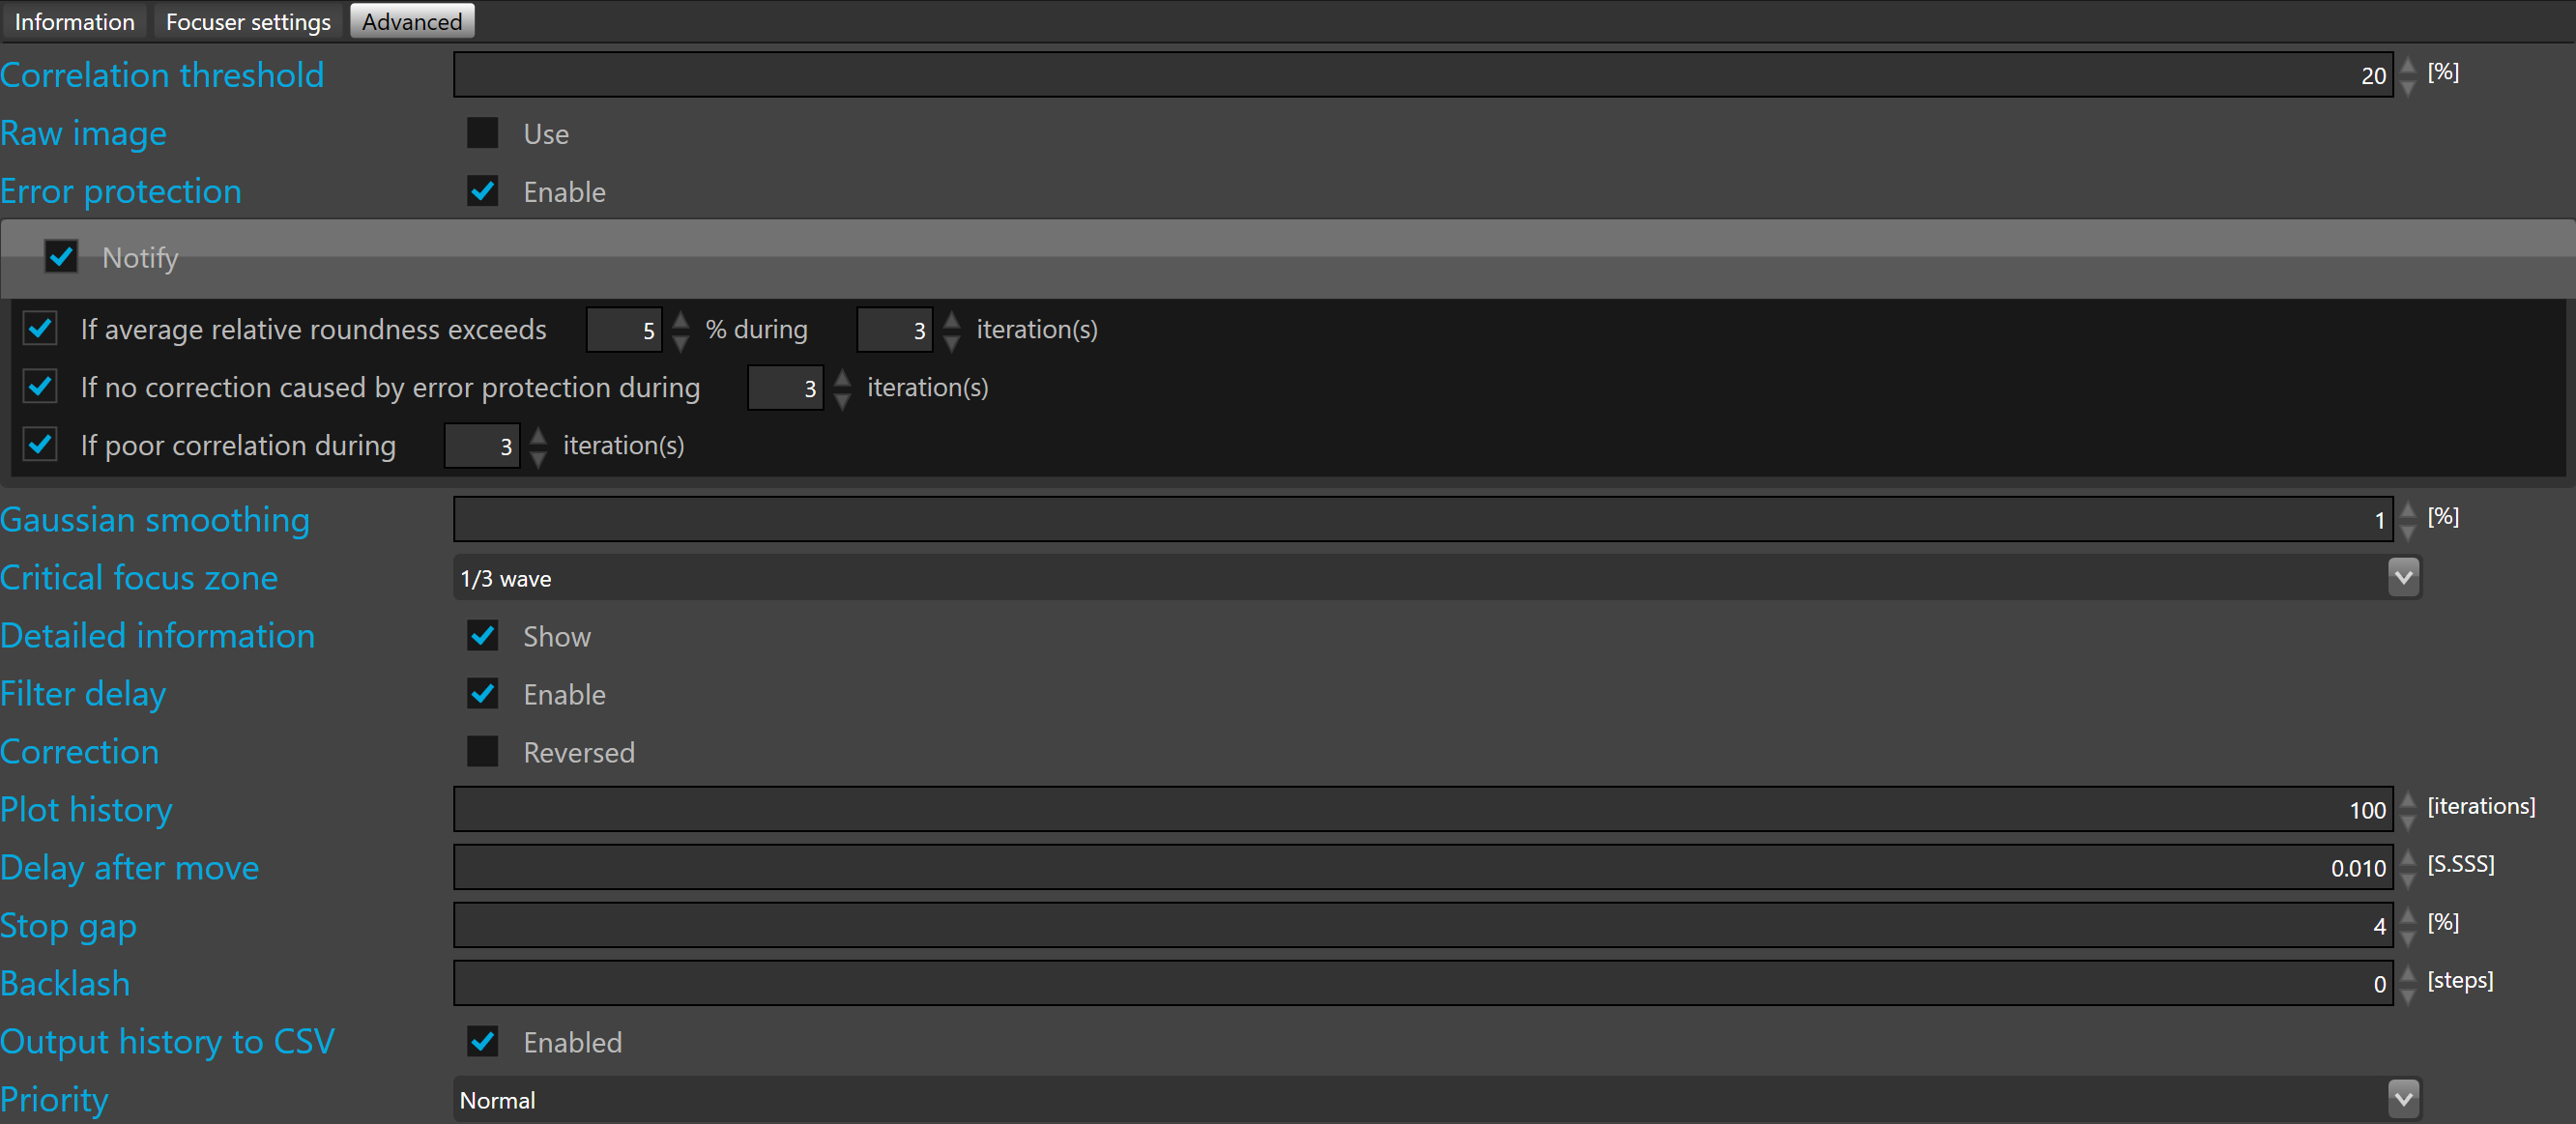The image size is (2576, 1124).
Task: Increase the Stop gap percentage
Action: click(x=2408, y=915)
